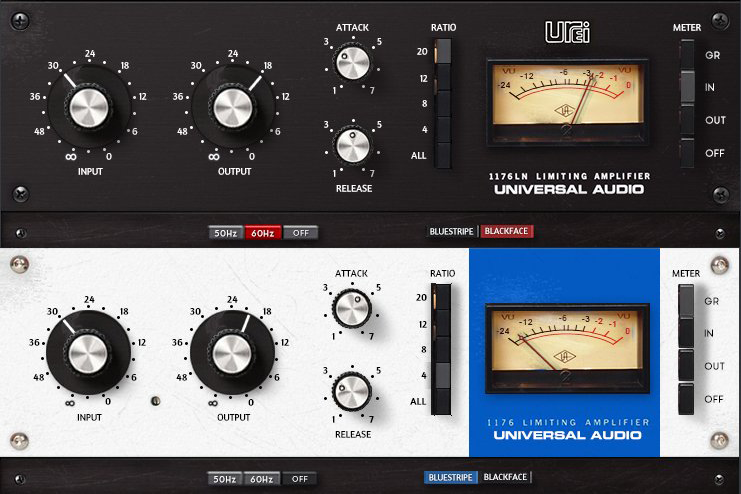
Task: Adjust the Release knob on the black 1176LN
Action: [x=353, y=146]
